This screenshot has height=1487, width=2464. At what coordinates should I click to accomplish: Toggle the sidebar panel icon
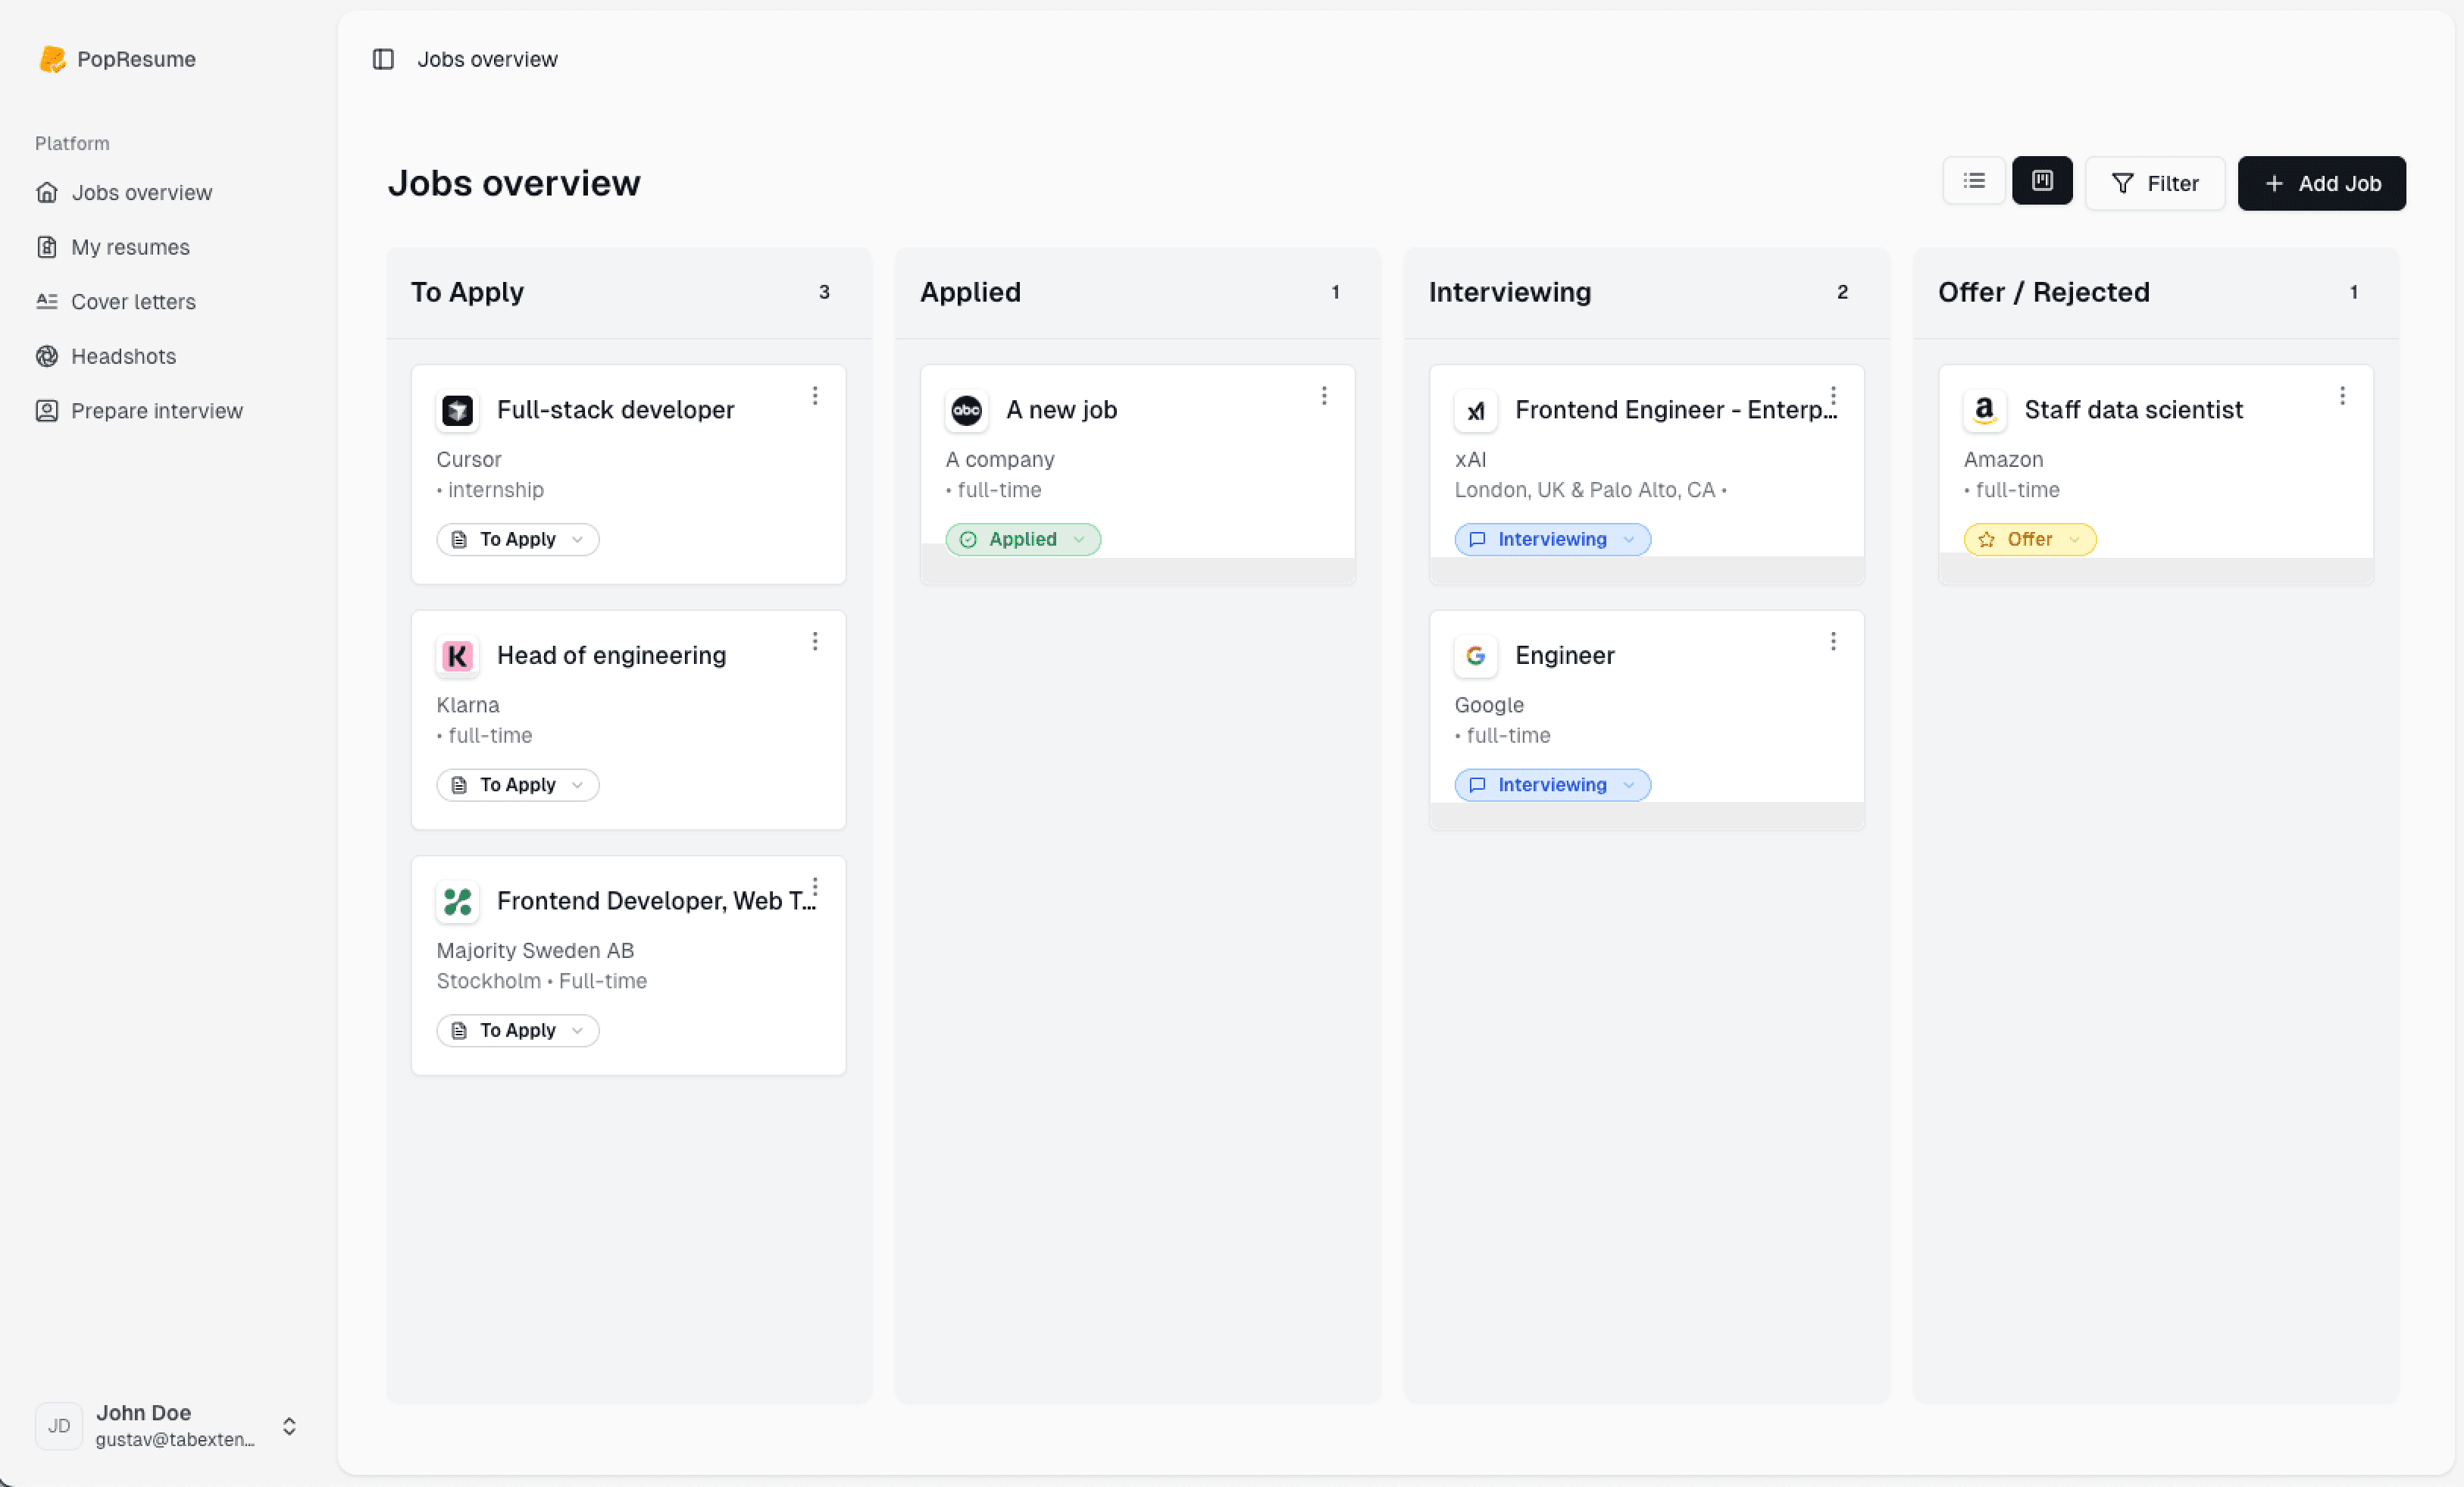tap(383, 59)
